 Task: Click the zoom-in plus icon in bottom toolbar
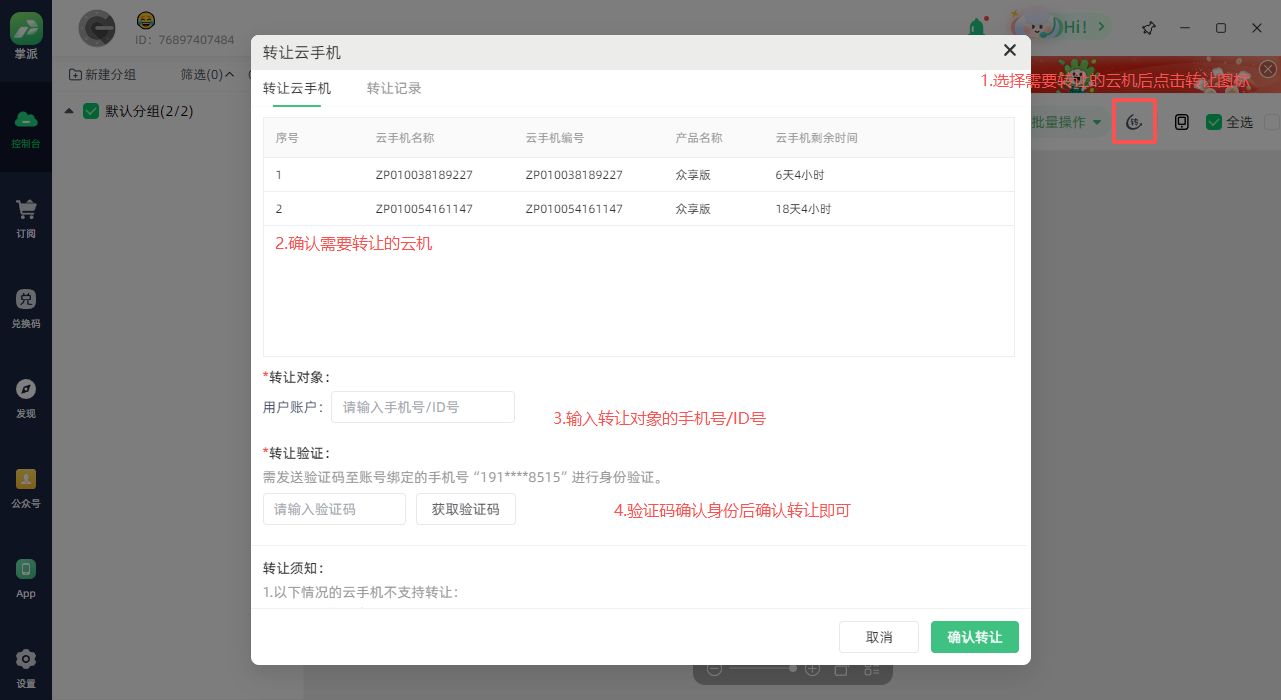click(813, 668)
